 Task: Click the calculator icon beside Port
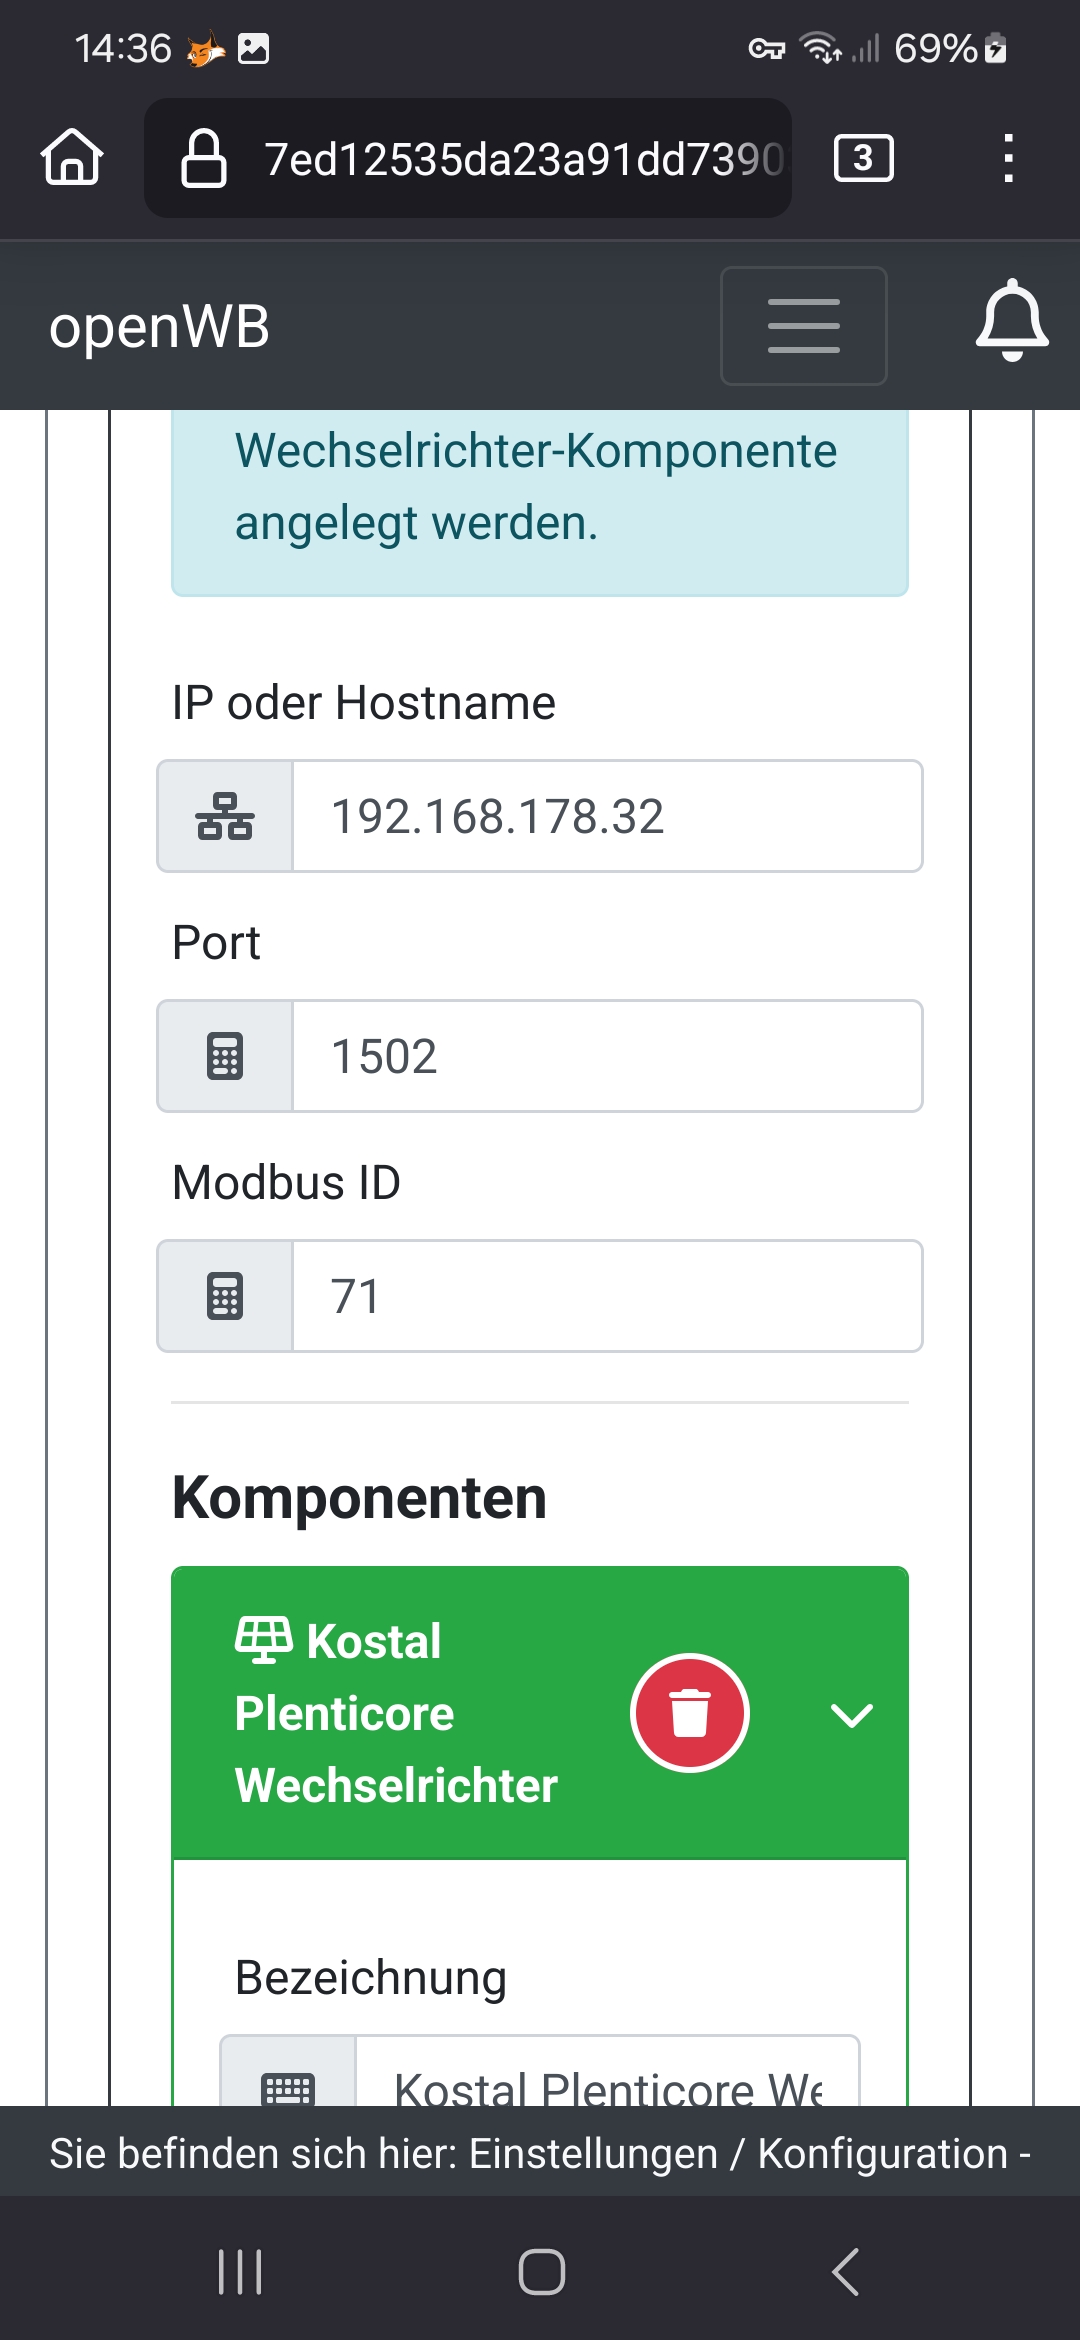tap(225, 1056)
